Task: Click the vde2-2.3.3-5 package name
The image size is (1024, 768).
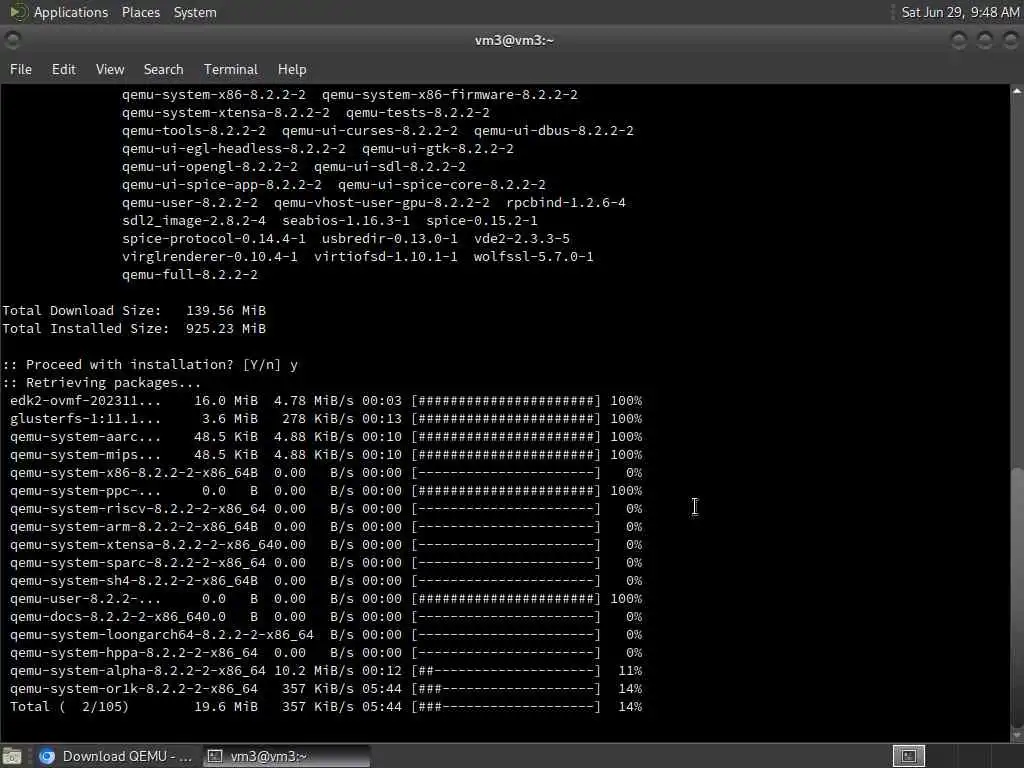Action: coord(522,238)
